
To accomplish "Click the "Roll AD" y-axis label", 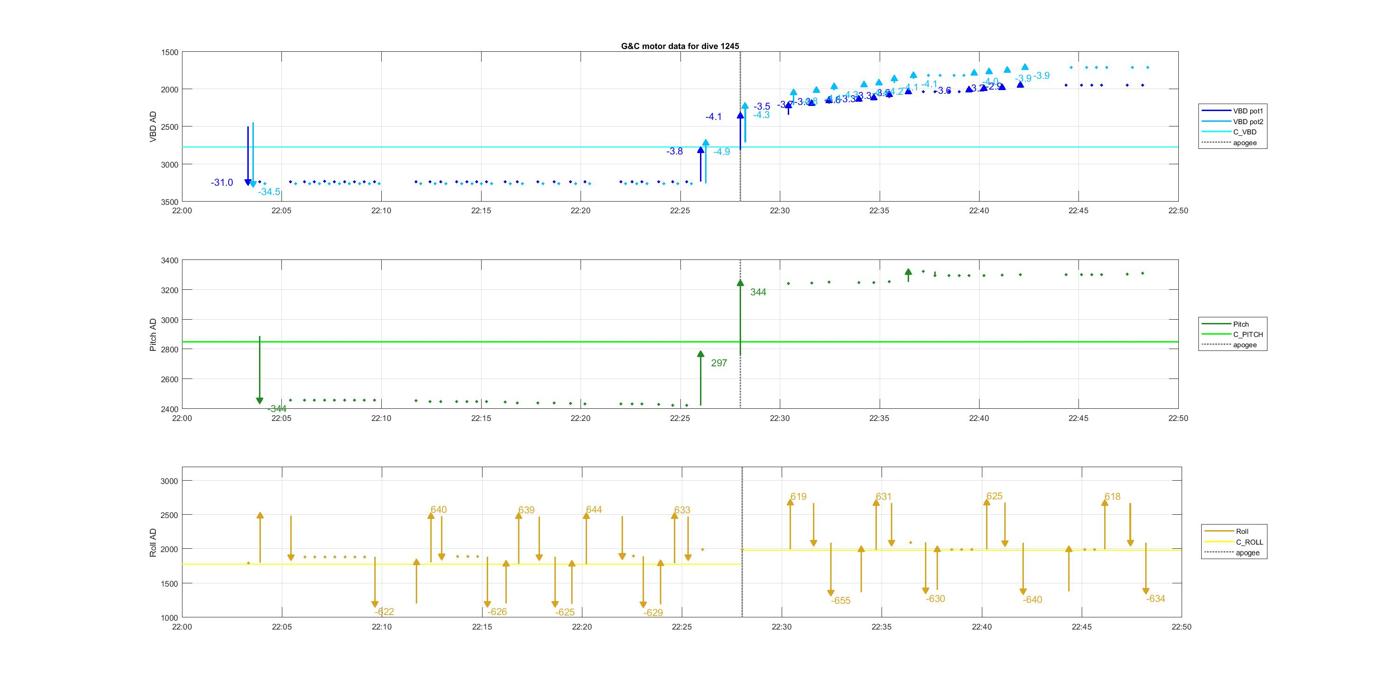I will (x=153, y=541).
